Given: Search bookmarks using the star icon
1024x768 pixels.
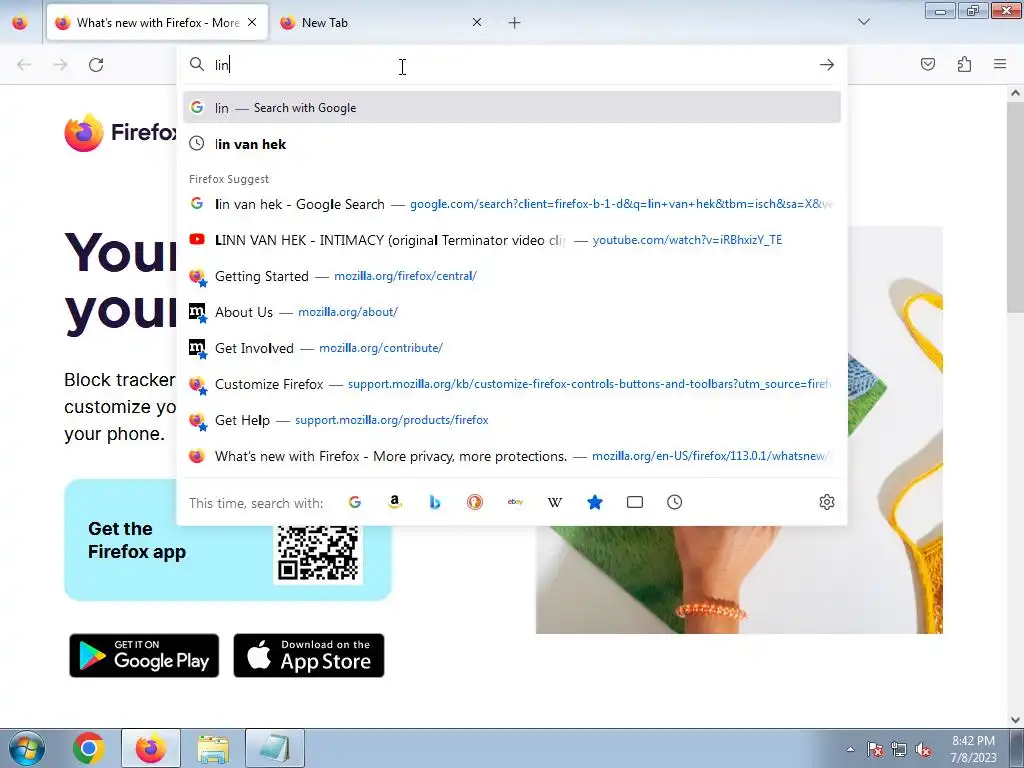Looking at the screenshot, I should 595,502.
